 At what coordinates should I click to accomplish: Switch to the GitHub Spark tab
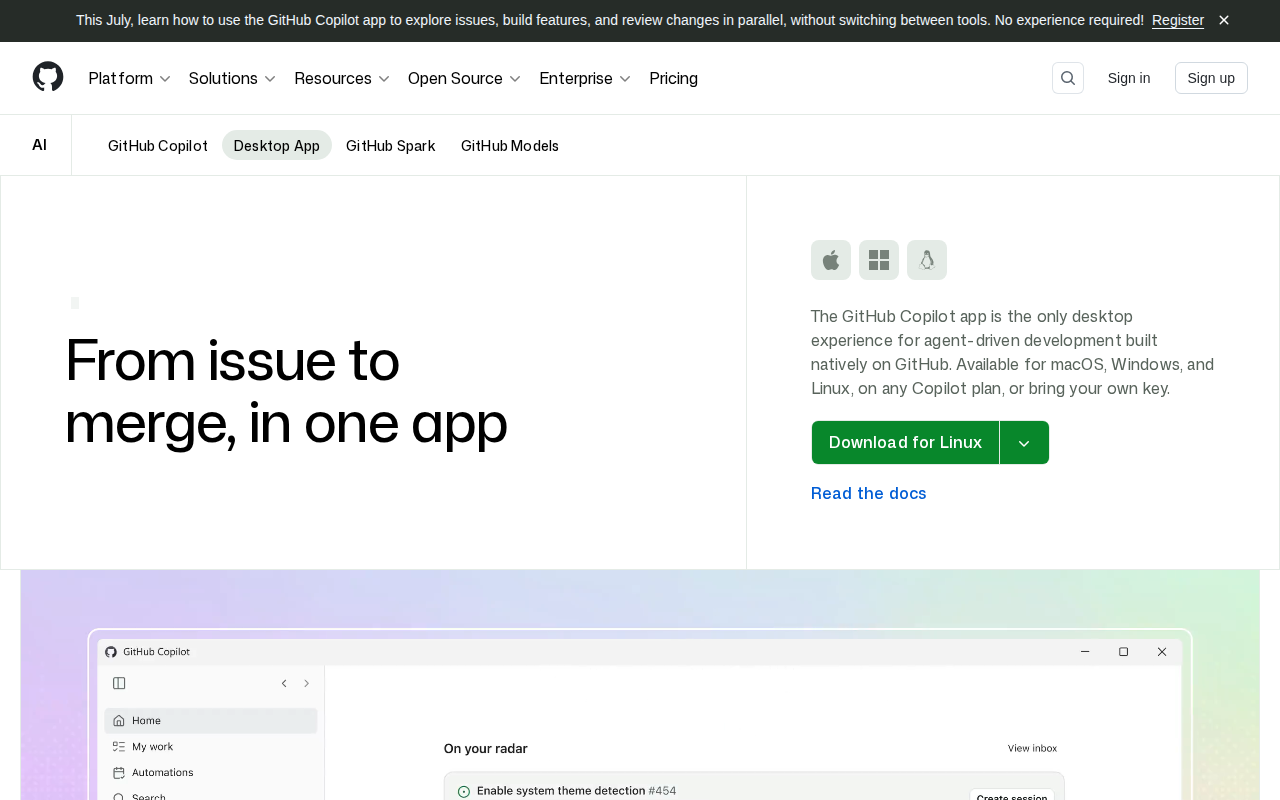[x=391, y=145]
